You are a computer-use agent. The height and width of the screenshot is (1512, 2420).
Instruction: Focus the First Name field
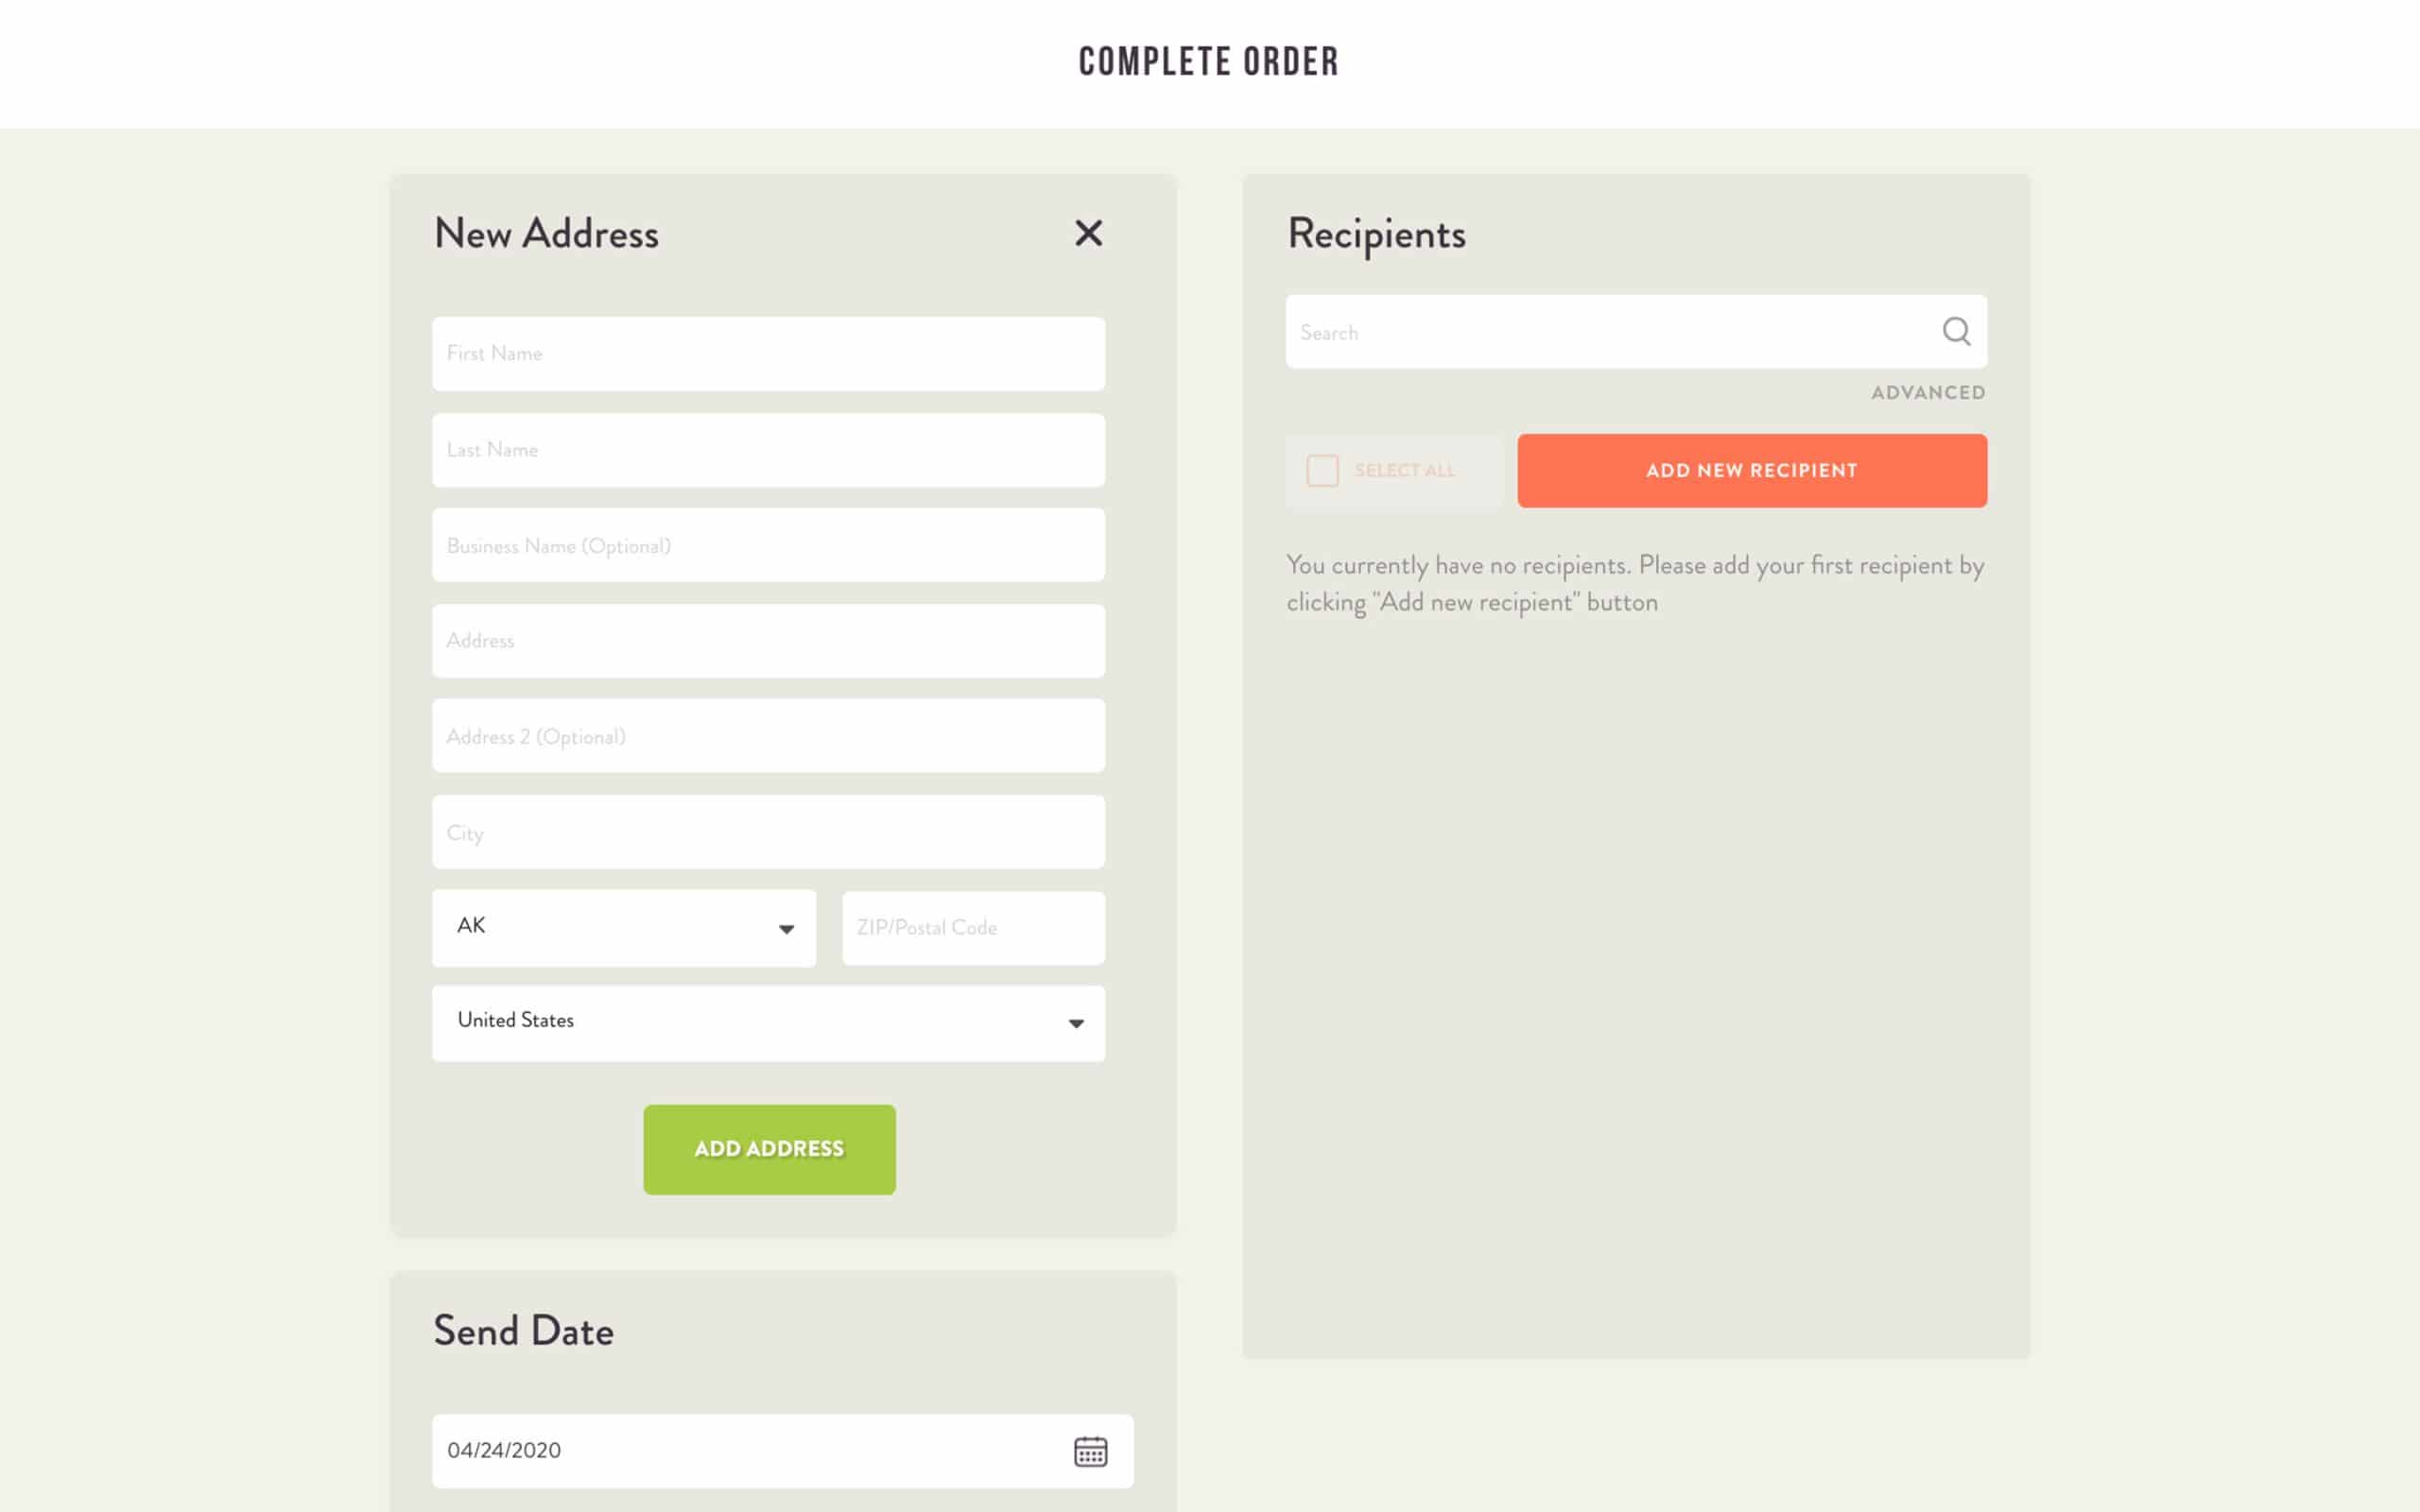pyautogui.click(x=767, y=354)
